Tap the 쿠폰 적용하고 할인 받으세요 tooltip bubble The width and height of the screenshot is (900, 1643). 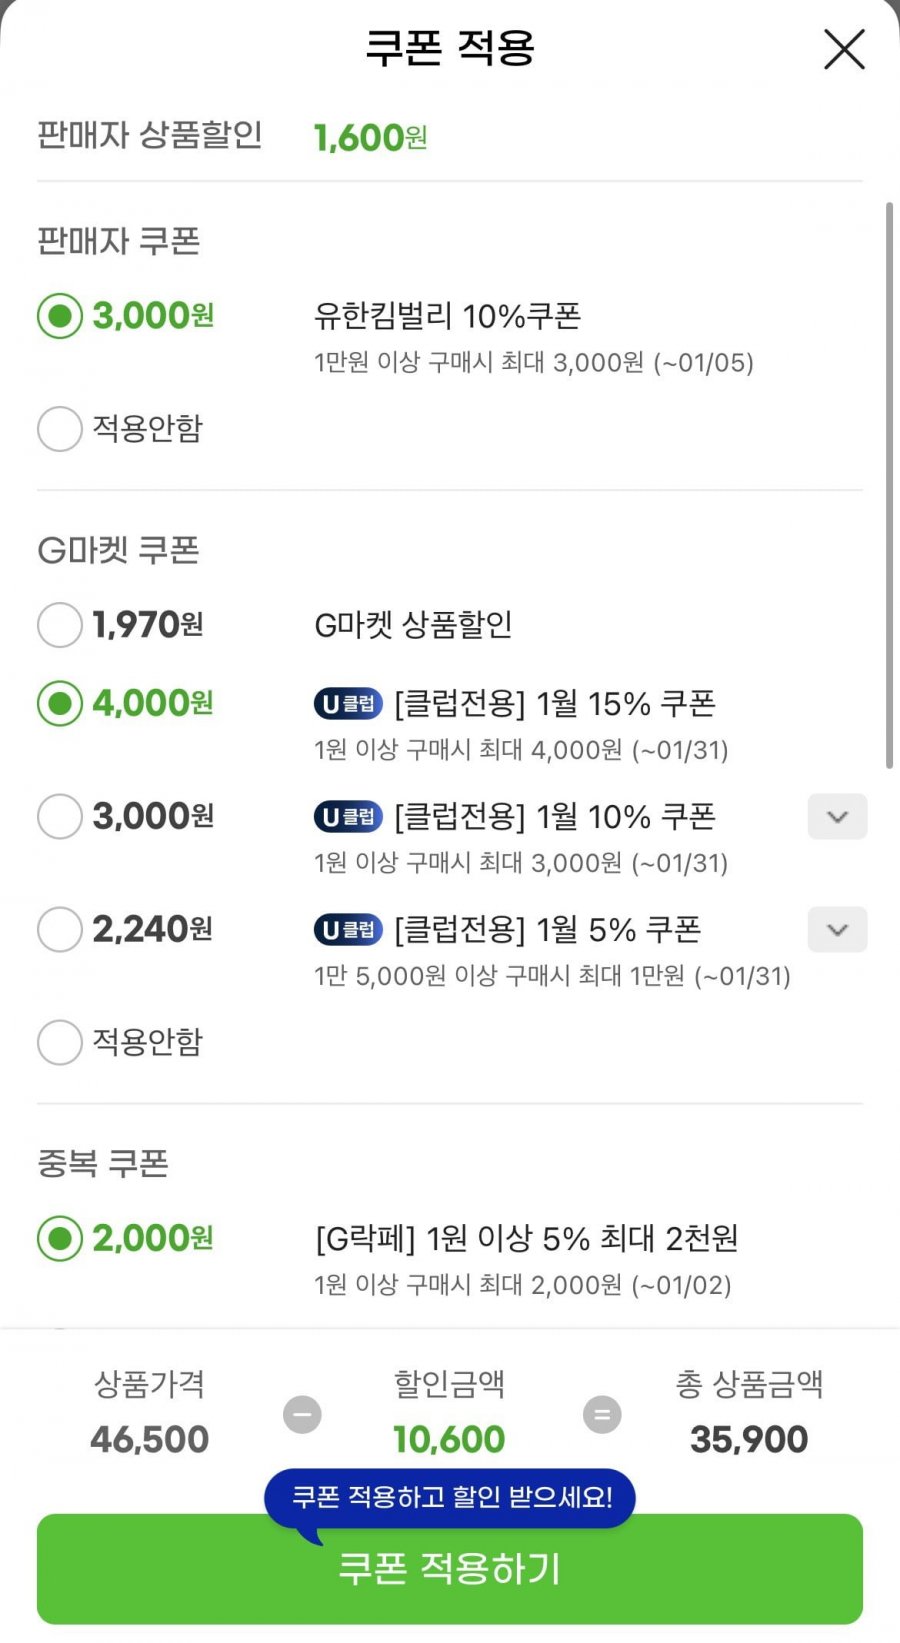pos(450,1497)
